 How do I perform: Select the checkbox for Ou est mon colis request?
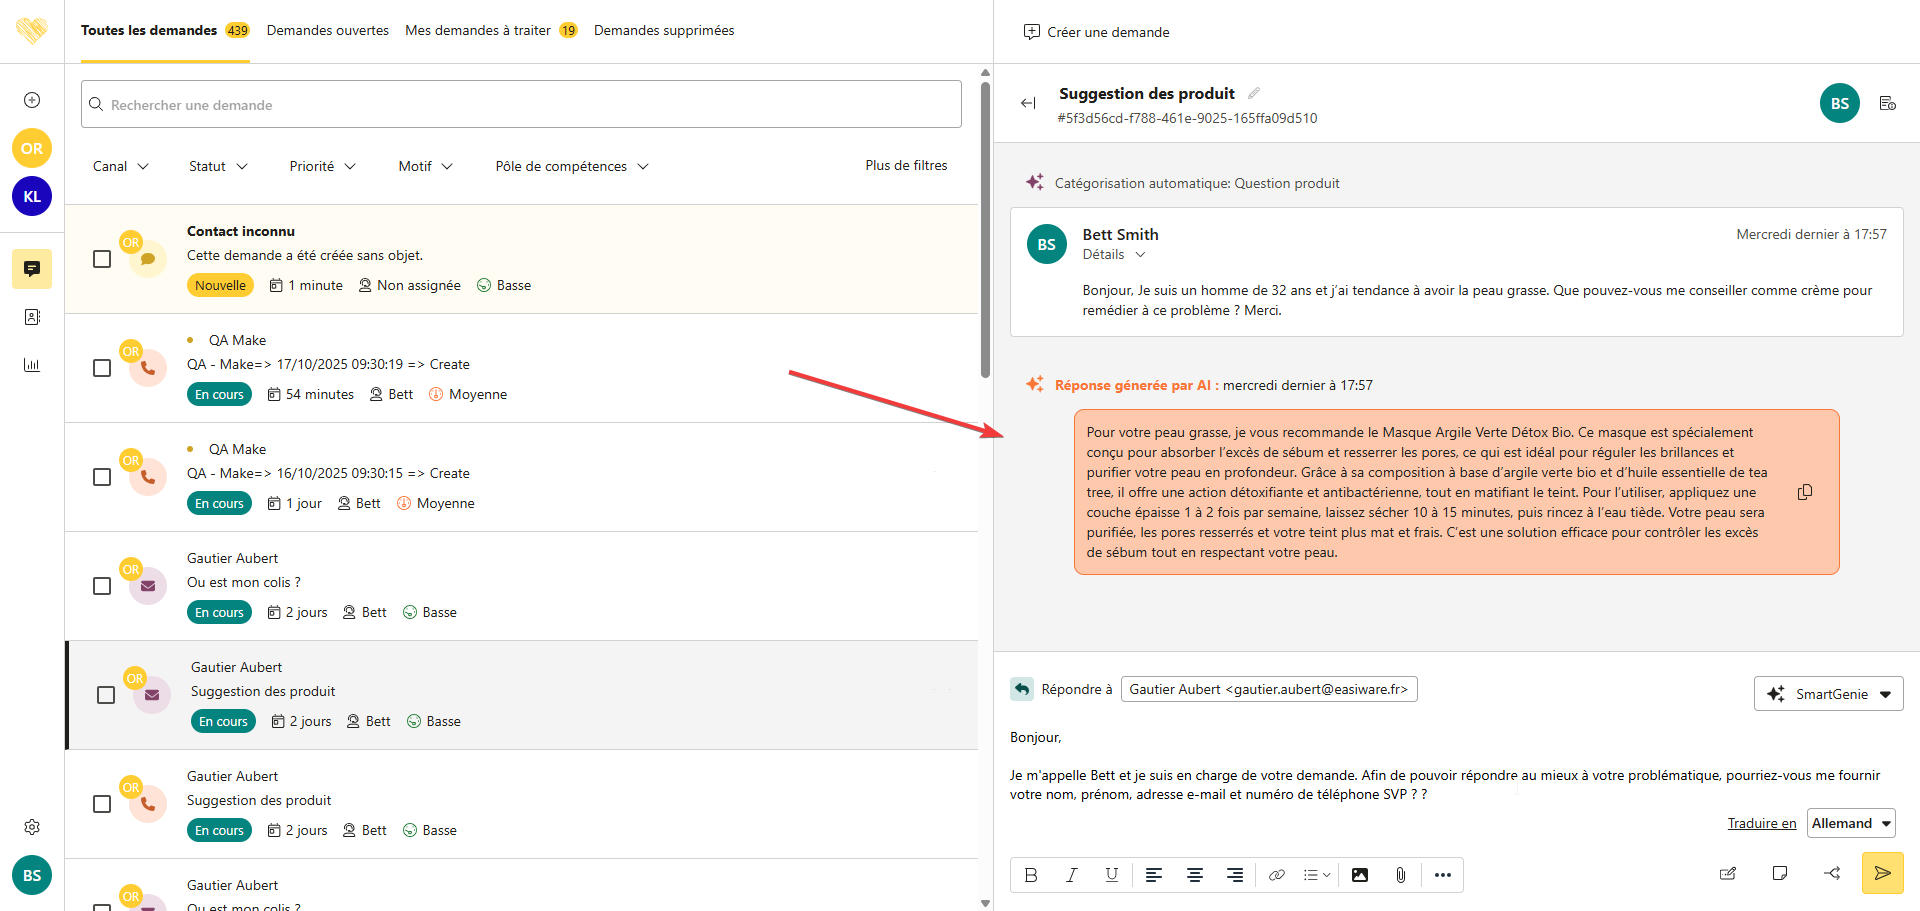[x=102, y=586]
